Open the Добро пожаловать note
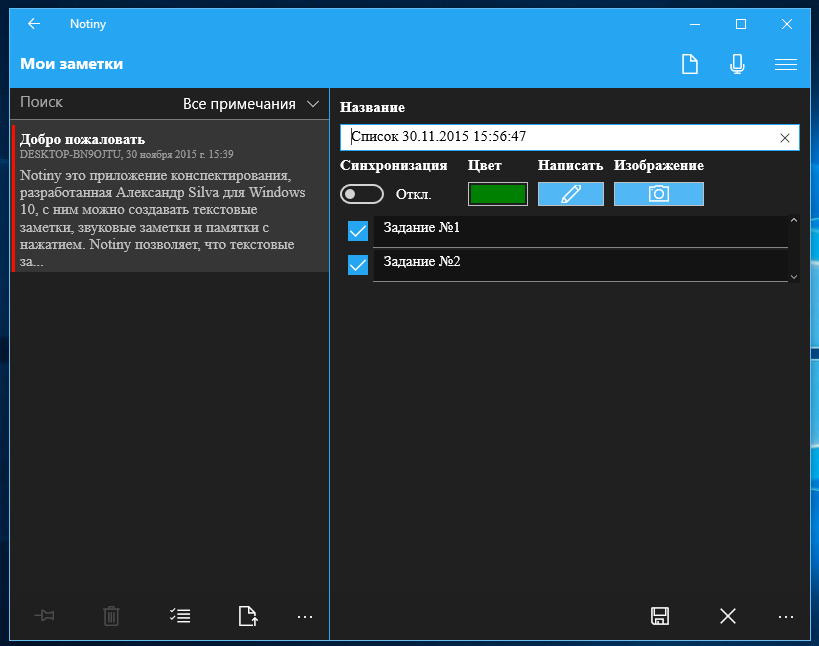 [x=170, y=198]
